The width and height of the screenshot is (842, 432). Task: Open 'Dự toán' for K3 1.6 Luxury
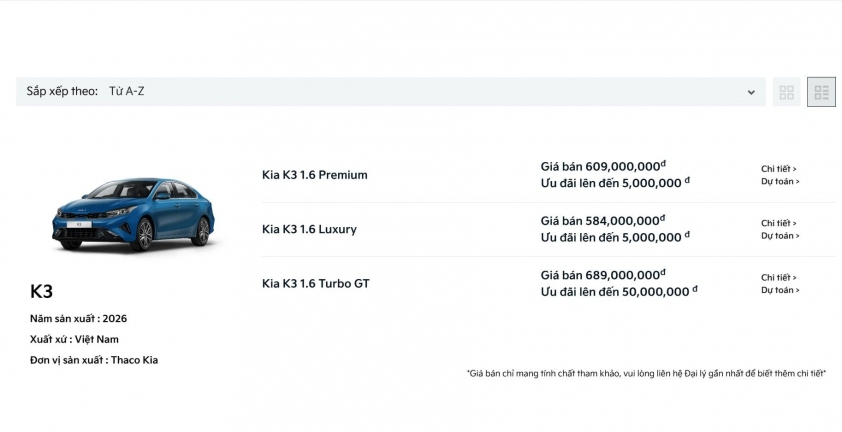pyautogui.click(x=780, y=236)
